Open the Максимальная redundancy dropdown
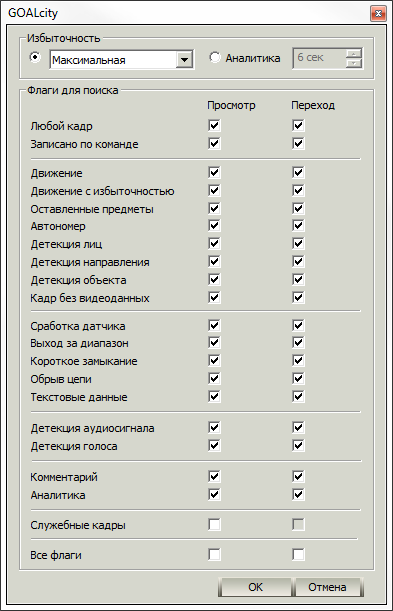The image size is (393, 611). pyautogui.click(x=184, y=60)
